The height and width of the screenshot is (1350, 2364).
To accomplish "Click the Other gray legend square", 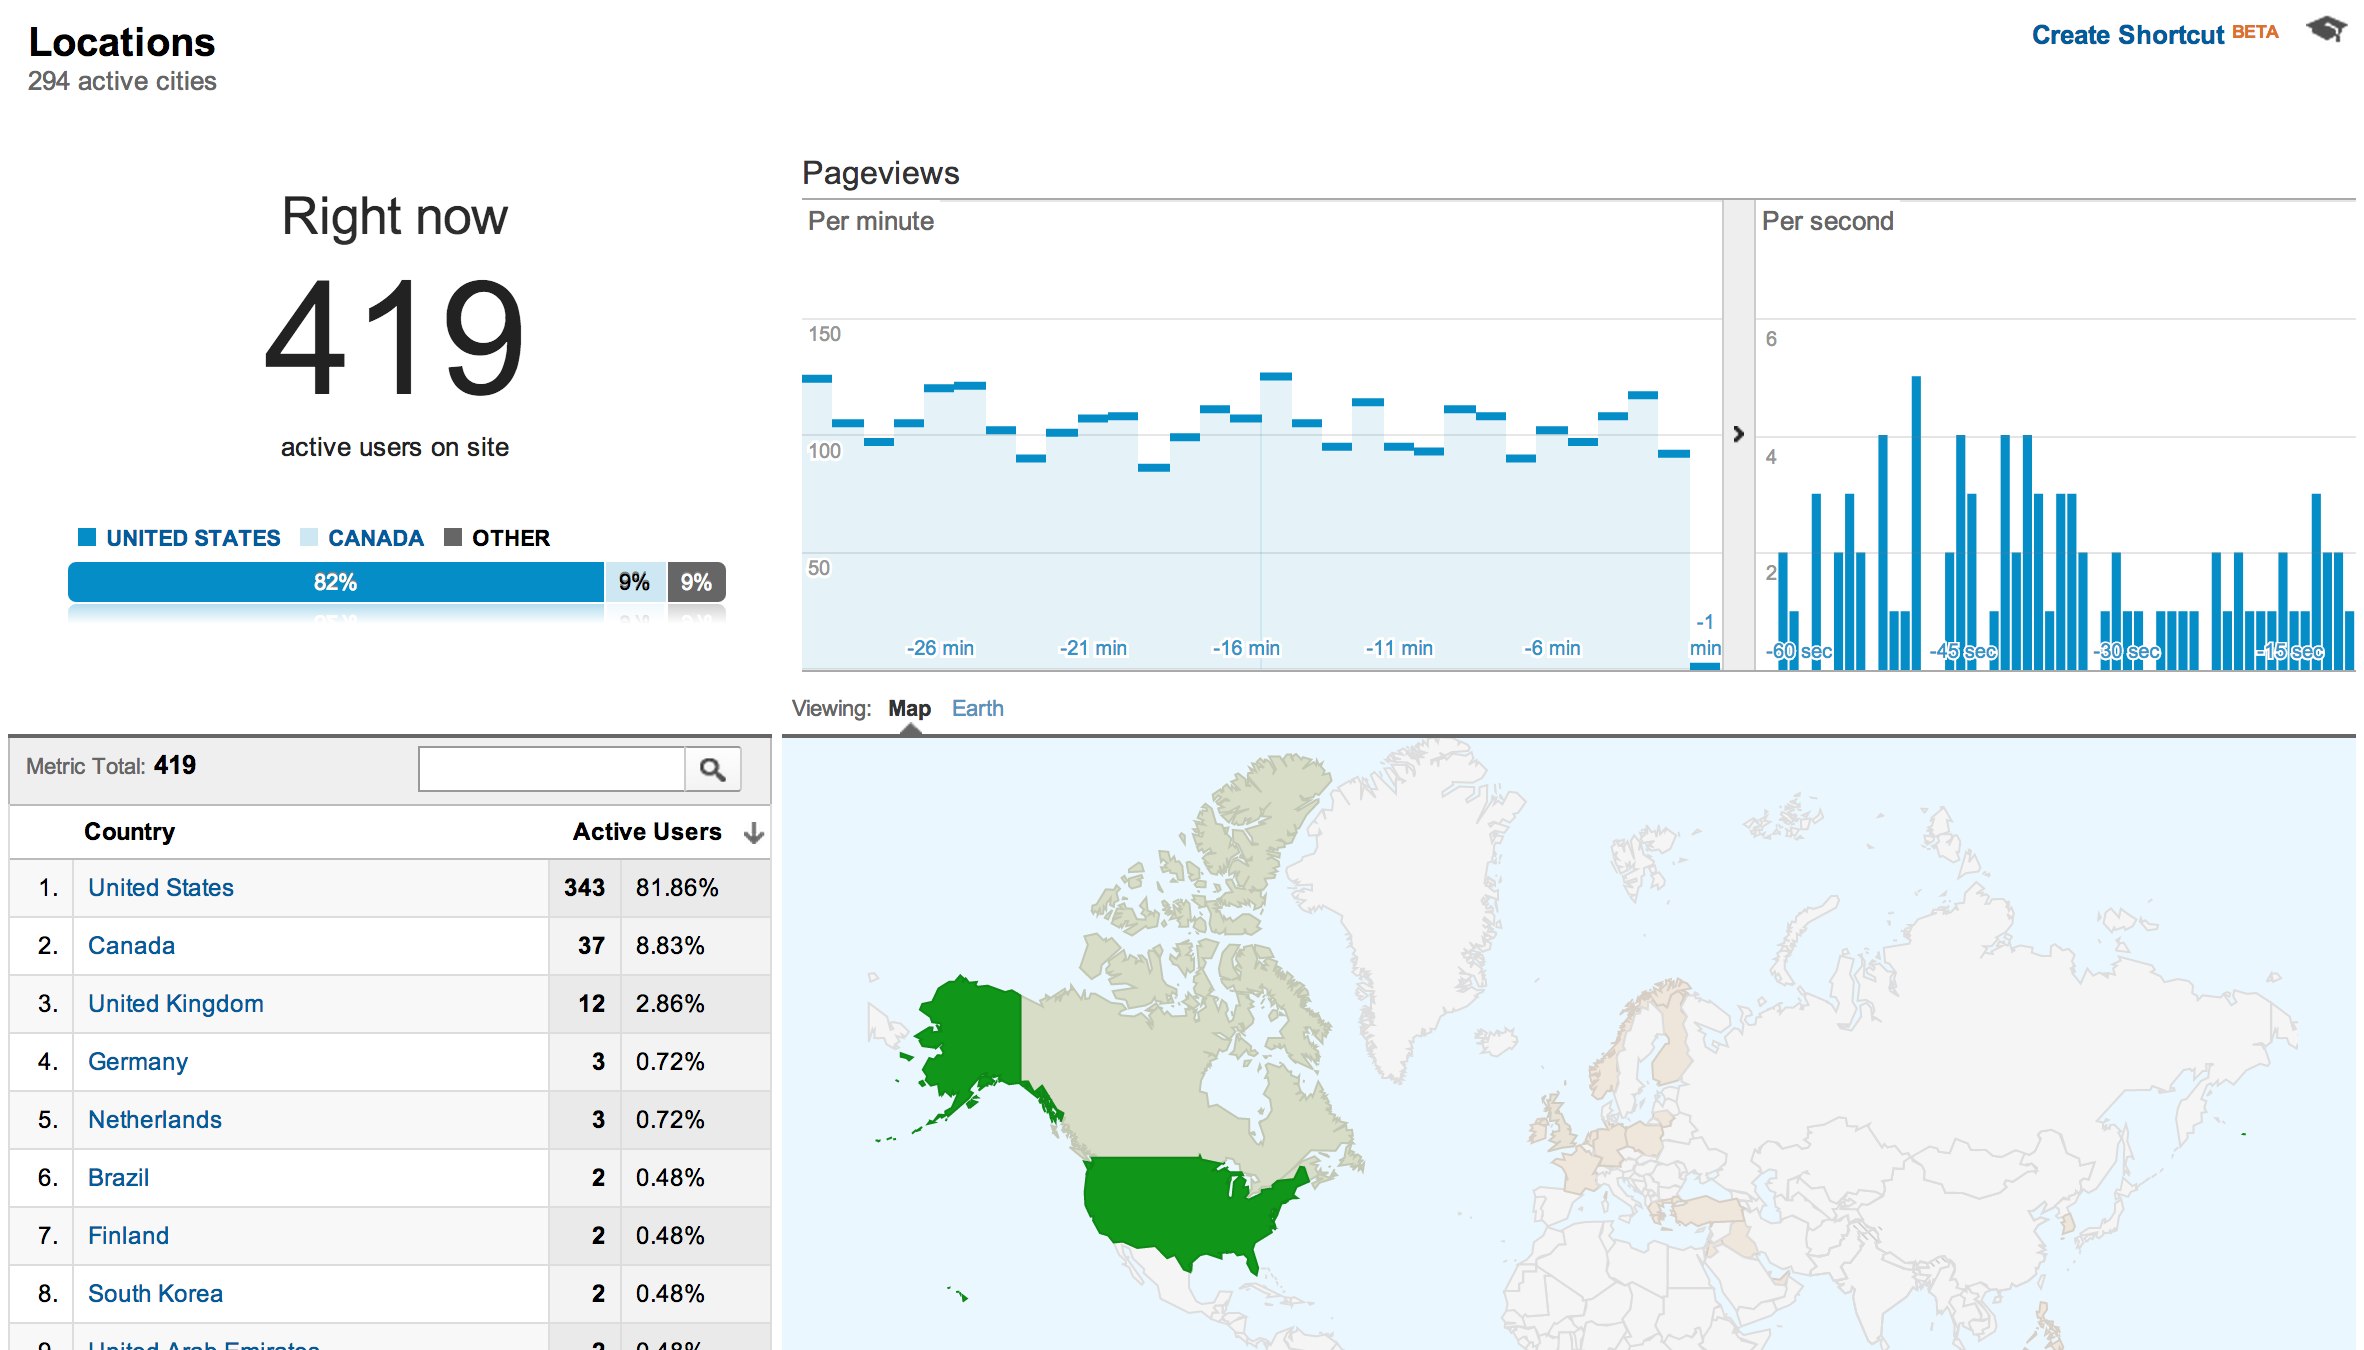I will pos(453,538).
